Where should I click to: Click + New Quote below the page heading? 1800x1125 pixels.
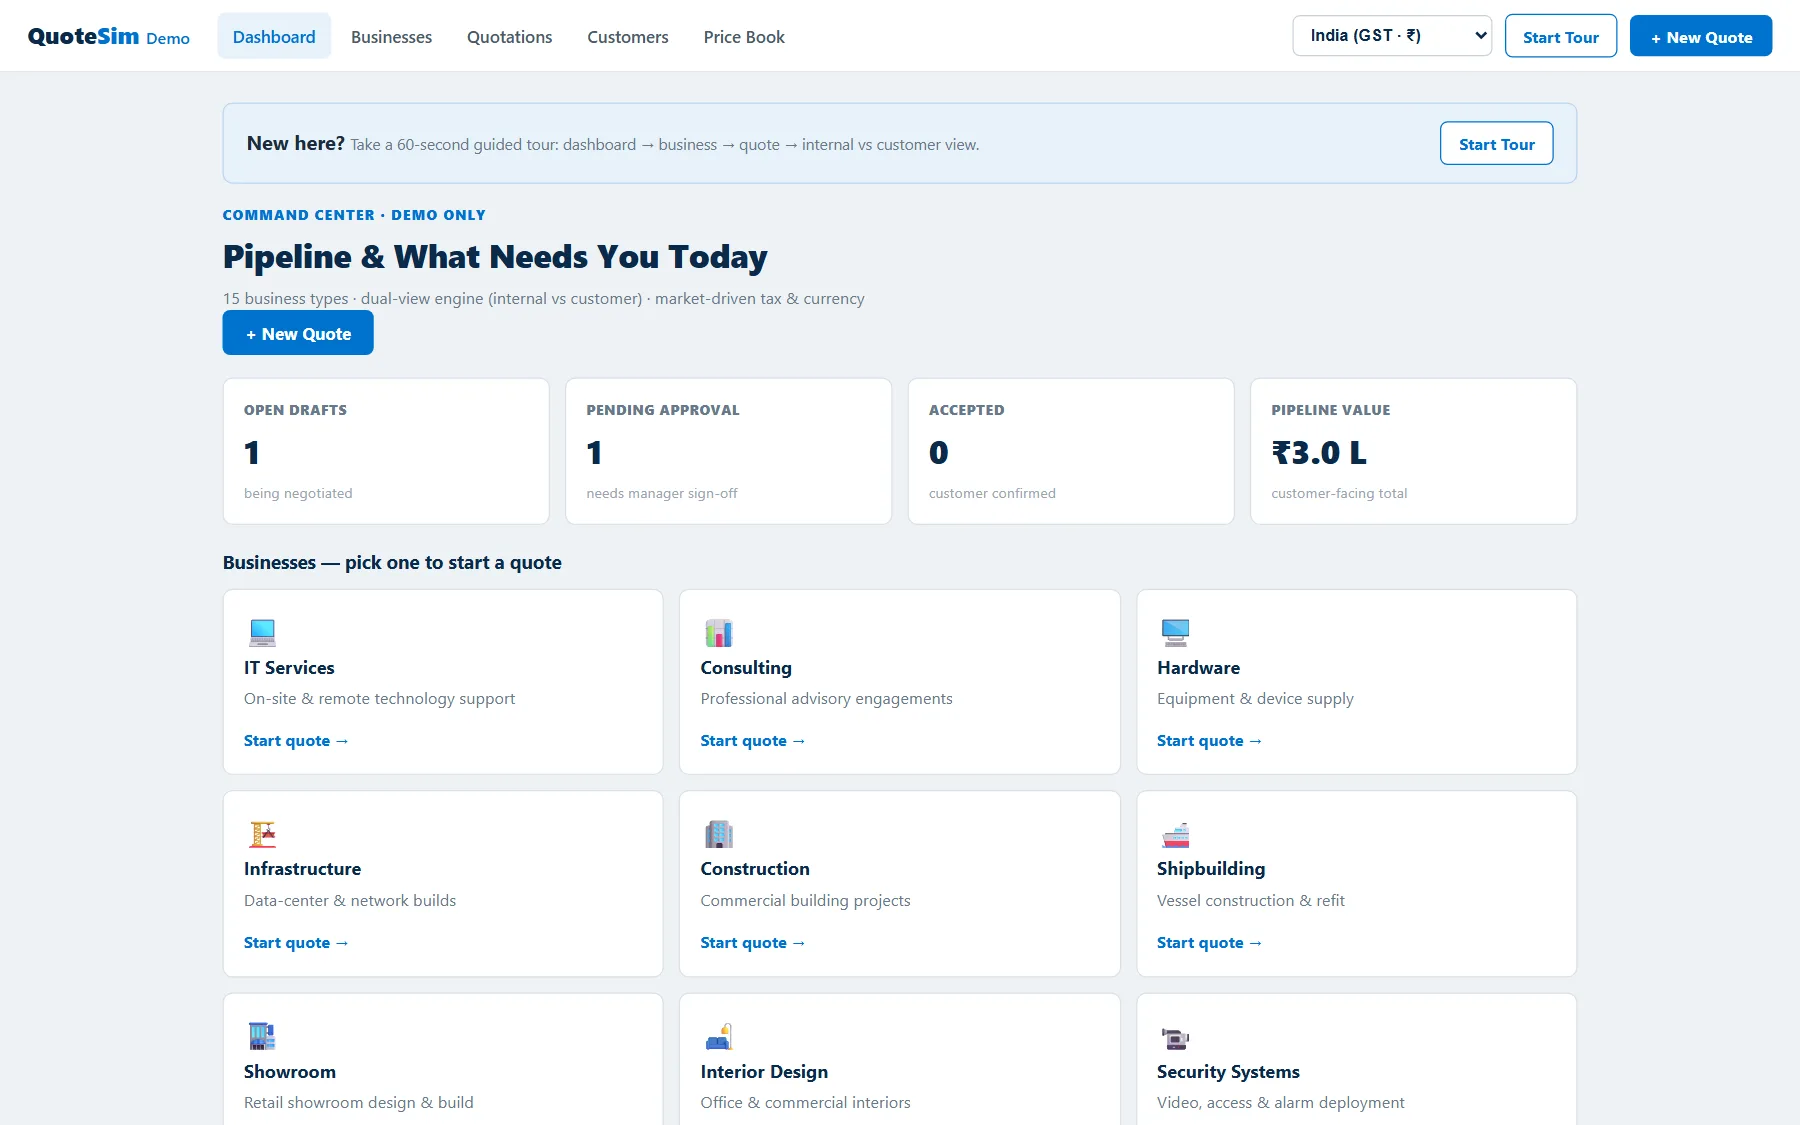click(x=298, y=333)
